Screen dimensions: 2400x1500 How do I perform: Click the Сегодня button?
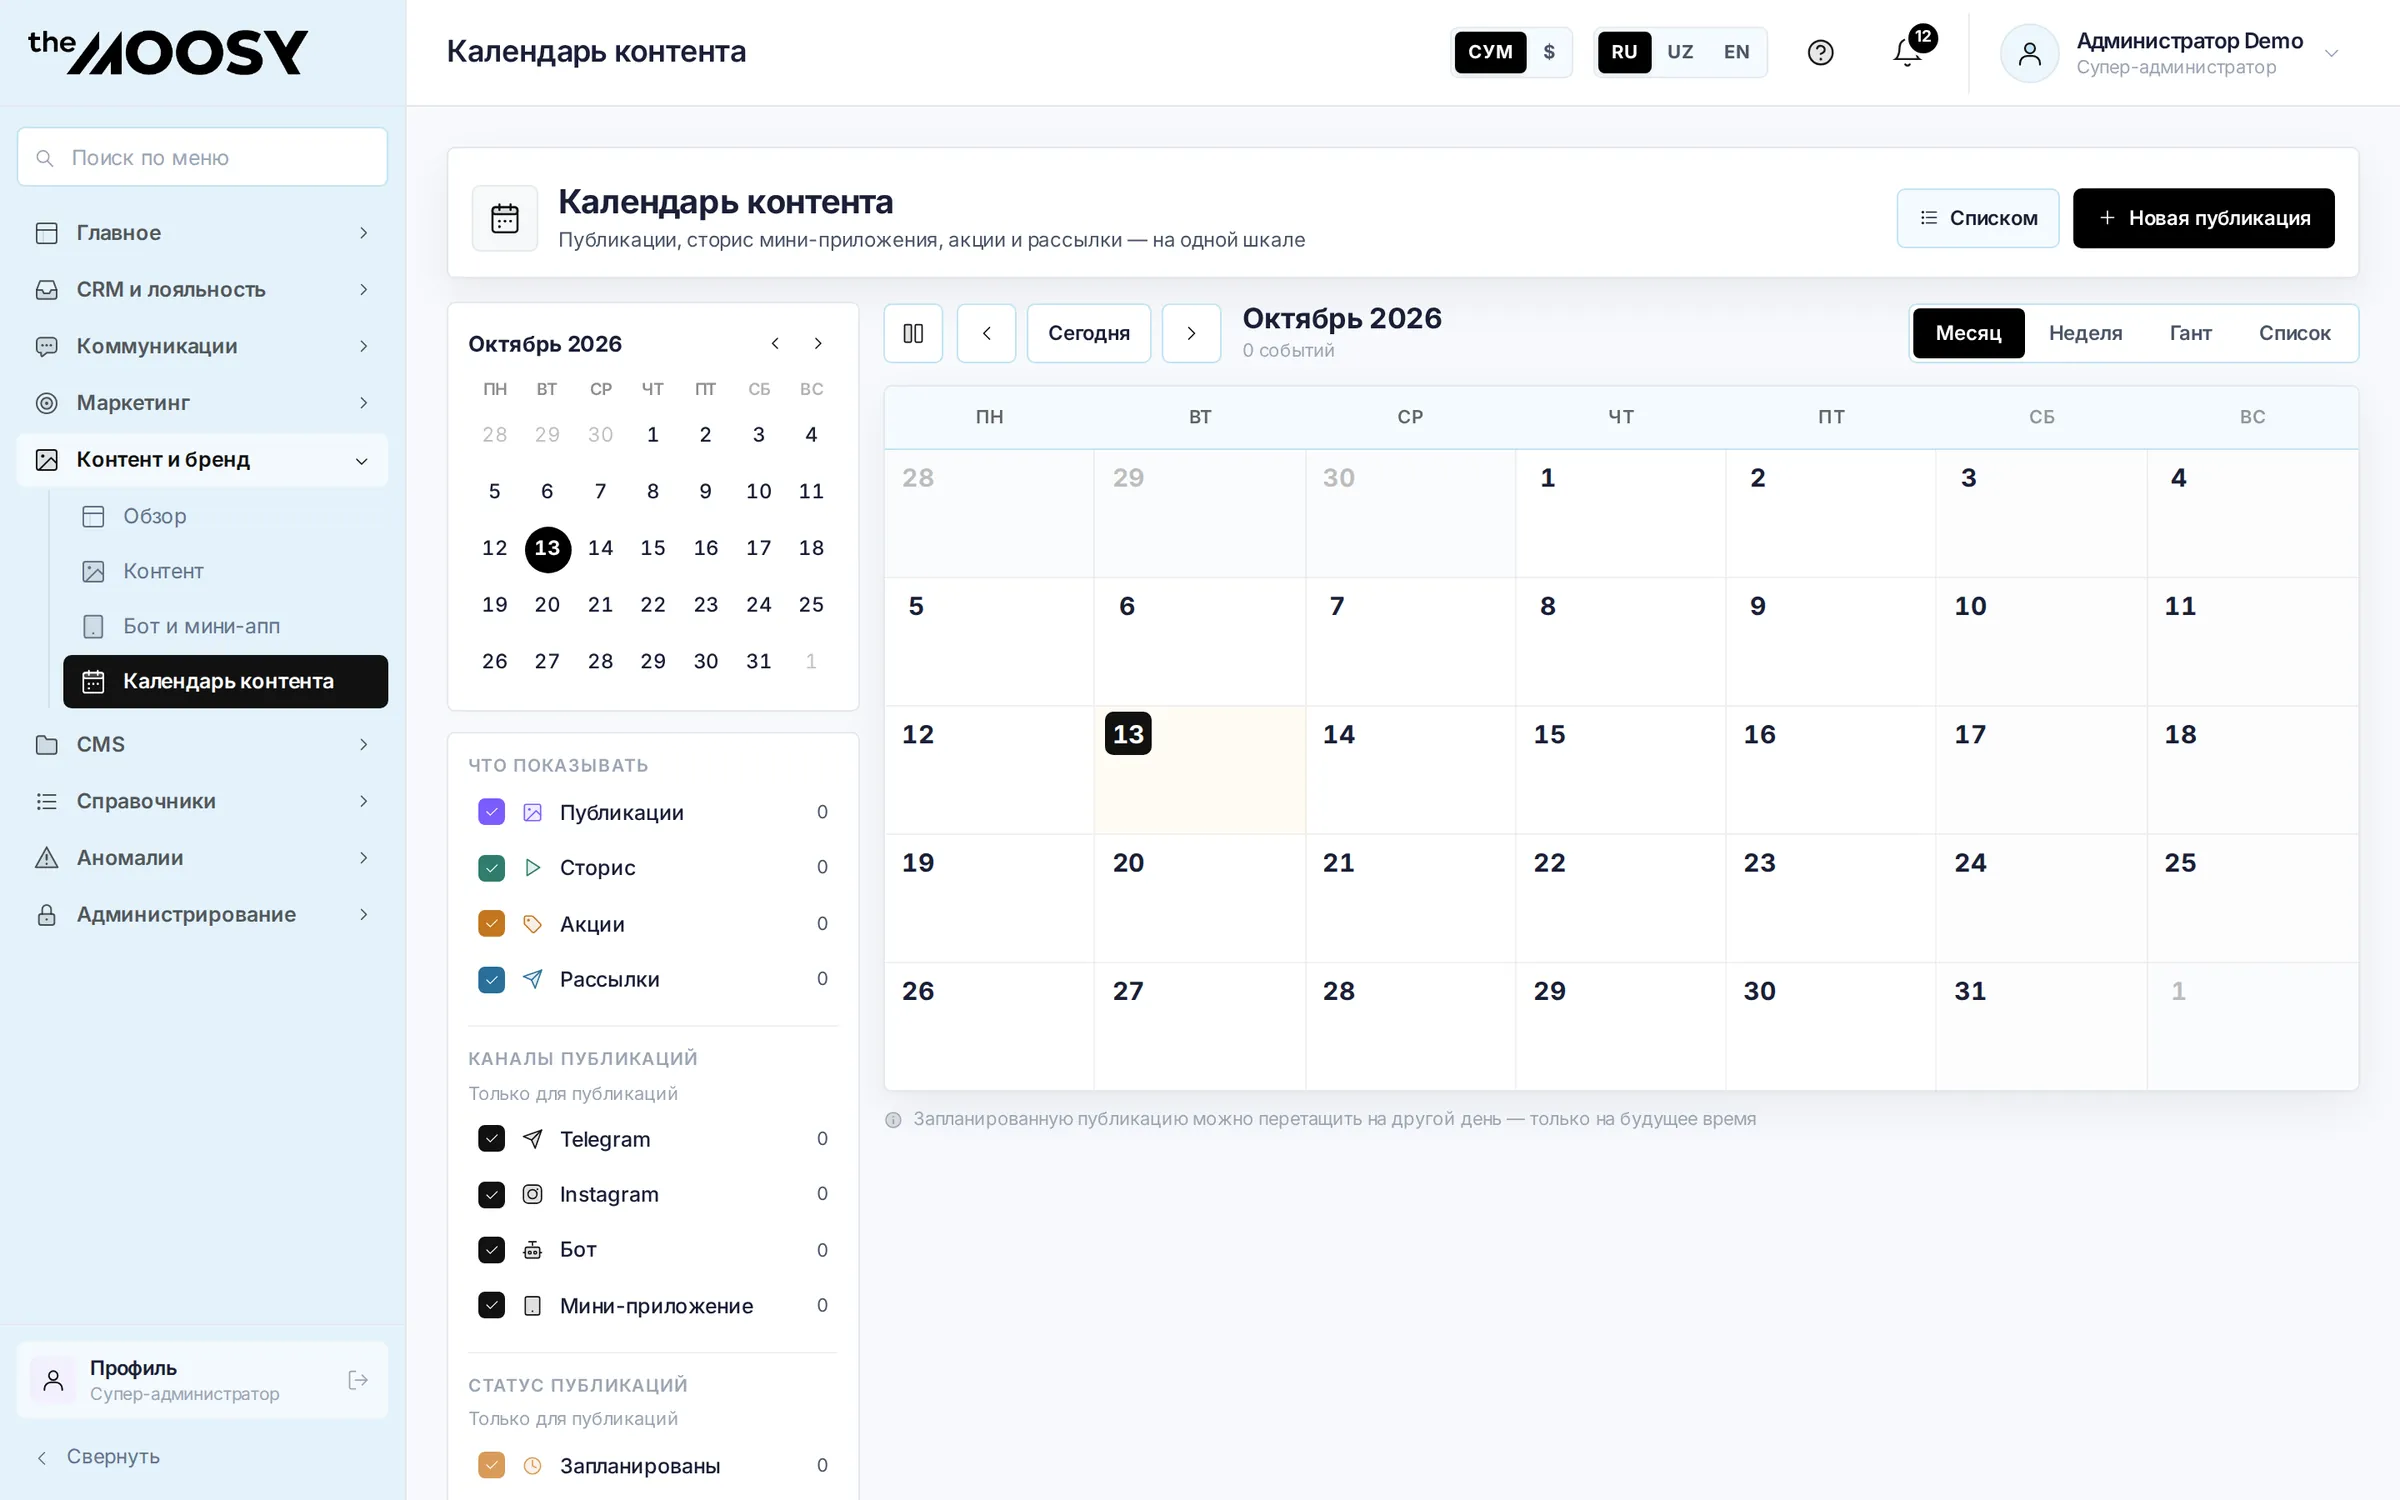[1088, 333]
